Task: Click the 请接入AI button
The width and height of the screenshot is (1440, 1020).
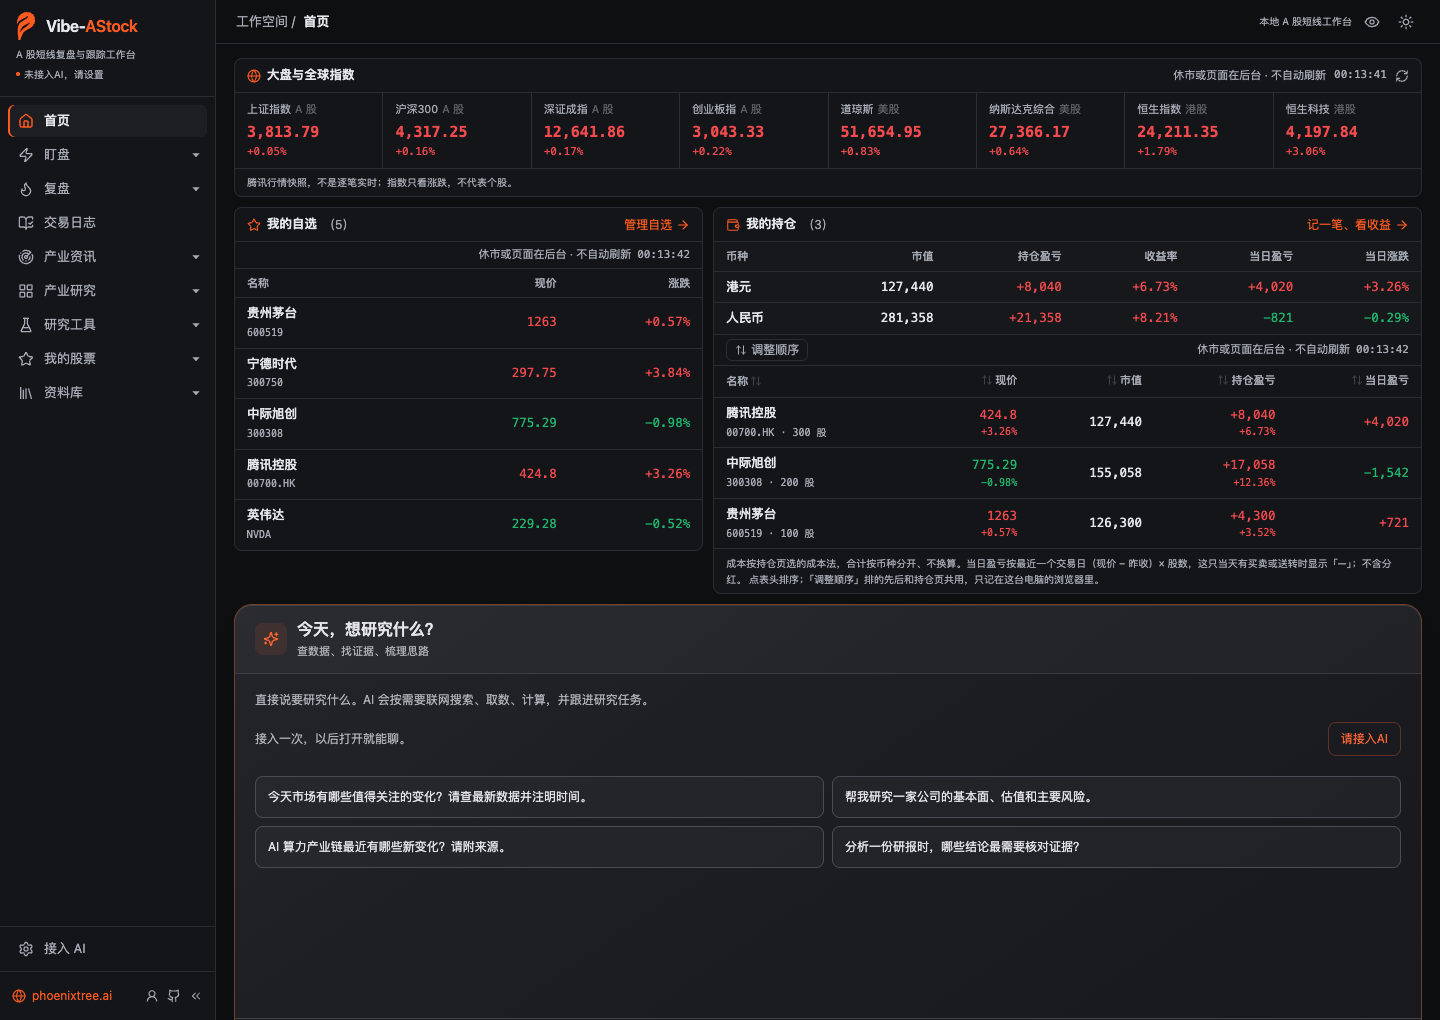Action: tap(1364, 739)
